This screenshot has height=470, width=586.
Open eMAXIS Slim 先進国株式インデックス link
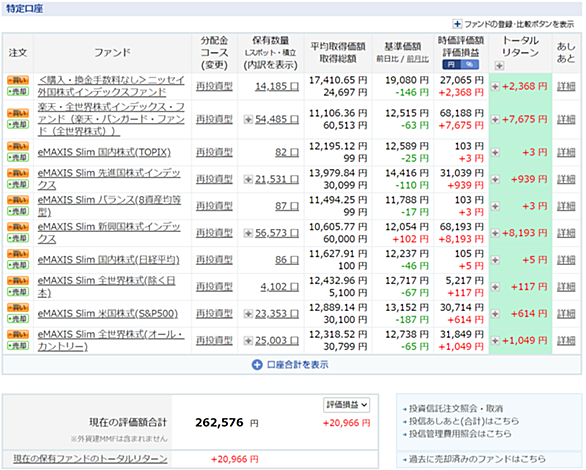[109, 179]
